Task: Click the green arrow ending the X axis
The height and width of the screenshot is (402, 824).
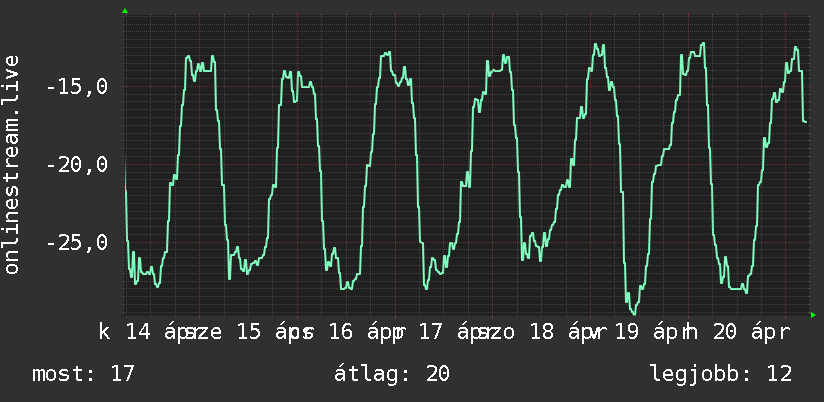Action: pos(813,315)
